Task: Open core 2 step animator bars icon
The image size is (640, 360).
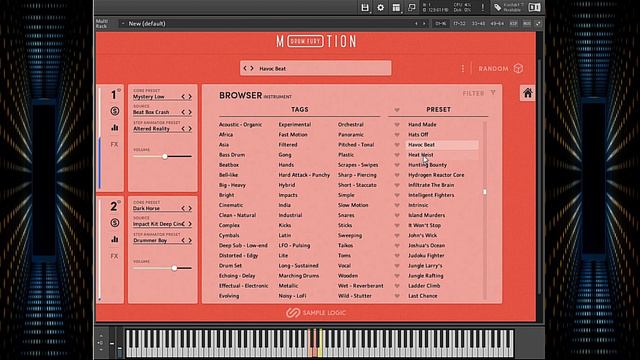Action: [x=115, y=240]
